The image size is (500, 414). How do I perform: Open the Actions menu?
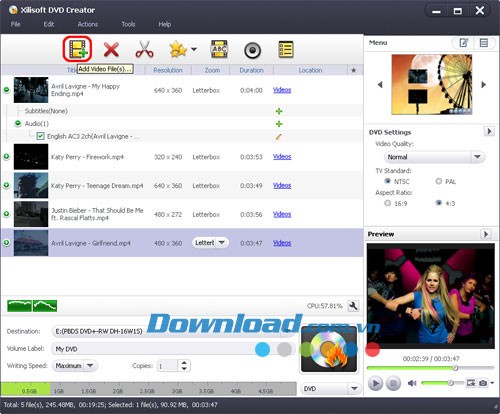coord(88,24)
